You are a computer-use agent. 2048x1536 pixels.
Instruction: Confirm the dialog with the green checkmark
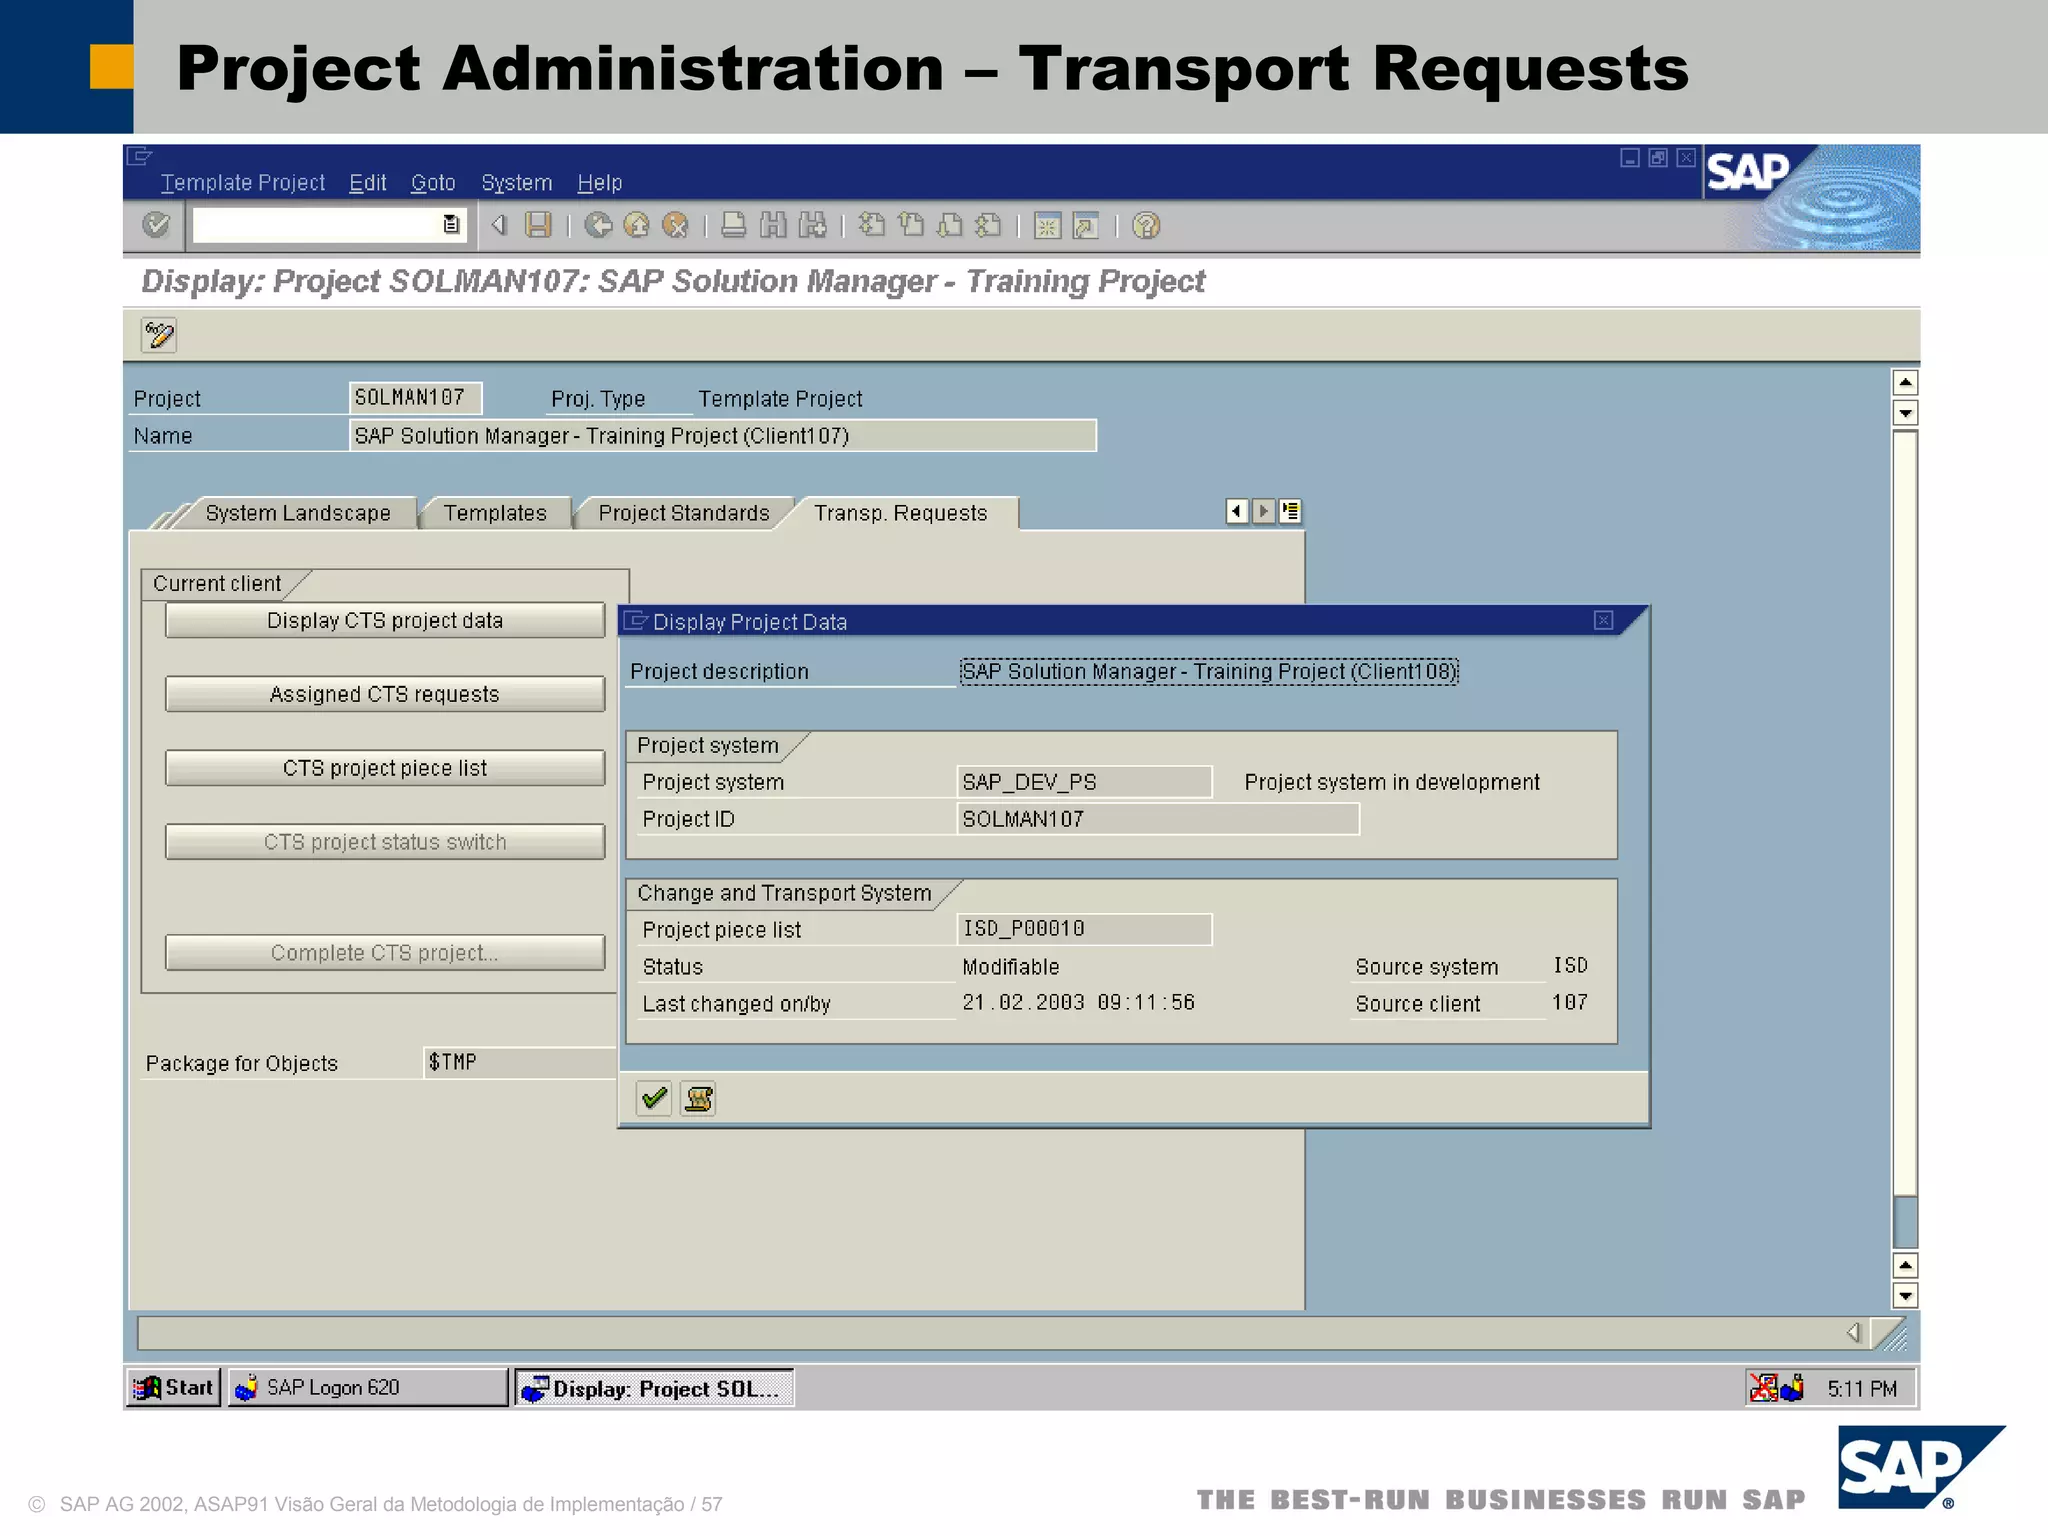click(x=654, y=1099)
